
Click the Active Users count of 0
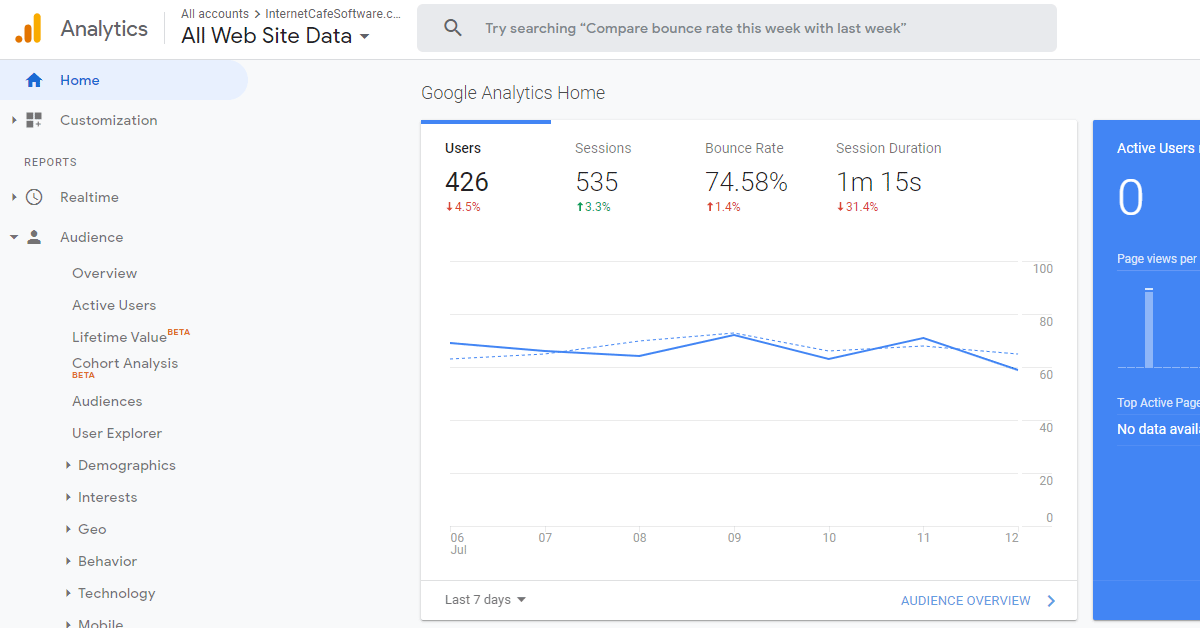[x=1130, y=198]
